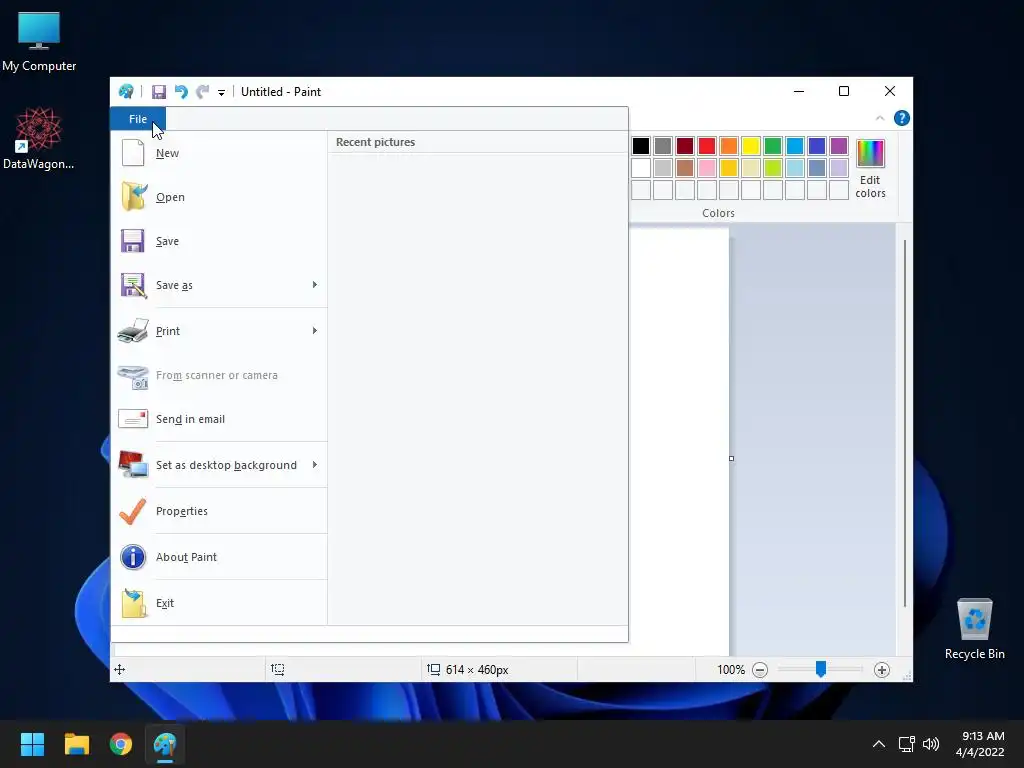Pick the black color swatch
The width and height of the screenshot is (1024, 768).
641,146
